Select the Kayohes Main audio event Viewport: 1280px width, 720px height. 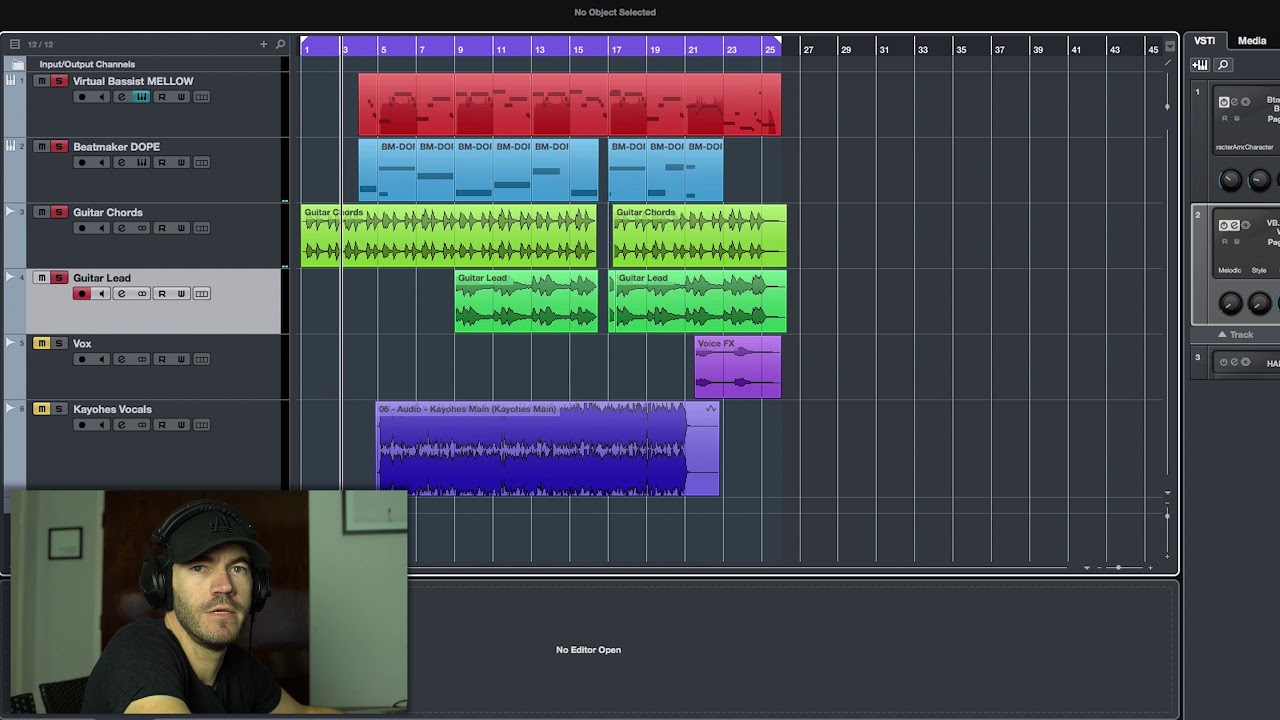(x=547, y=449)
